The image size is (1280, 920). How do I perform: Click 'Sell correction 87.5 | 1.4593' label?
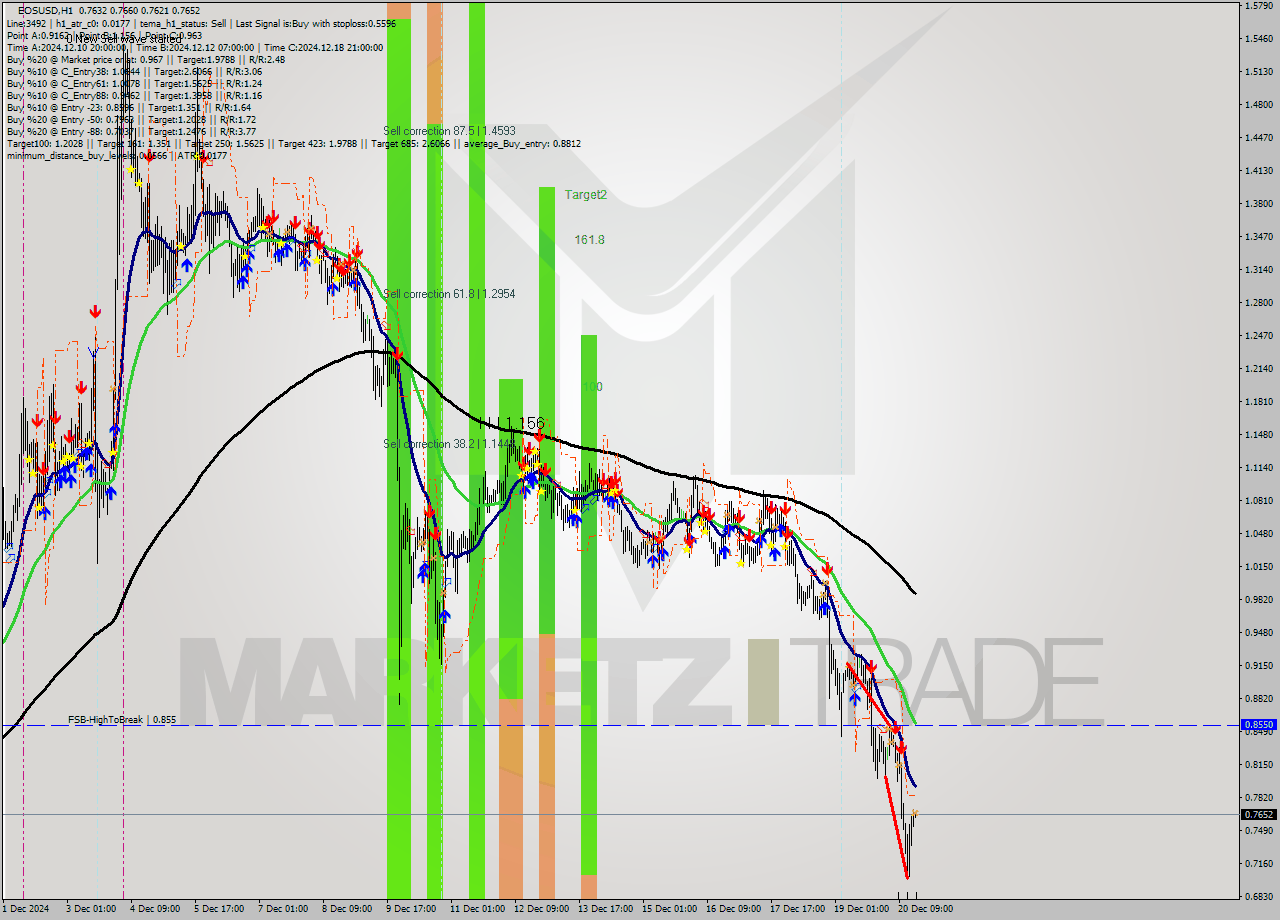[449, 131]
